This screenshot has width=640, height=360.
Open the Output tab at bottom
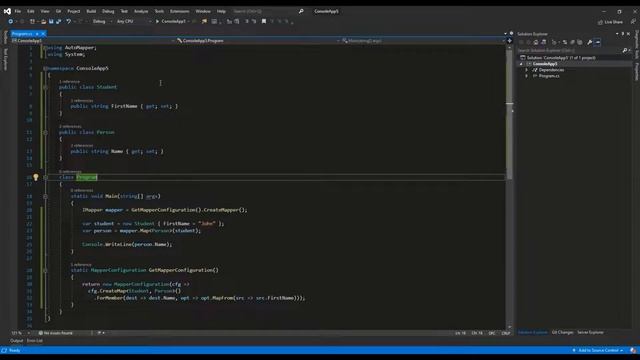(17, 340)
